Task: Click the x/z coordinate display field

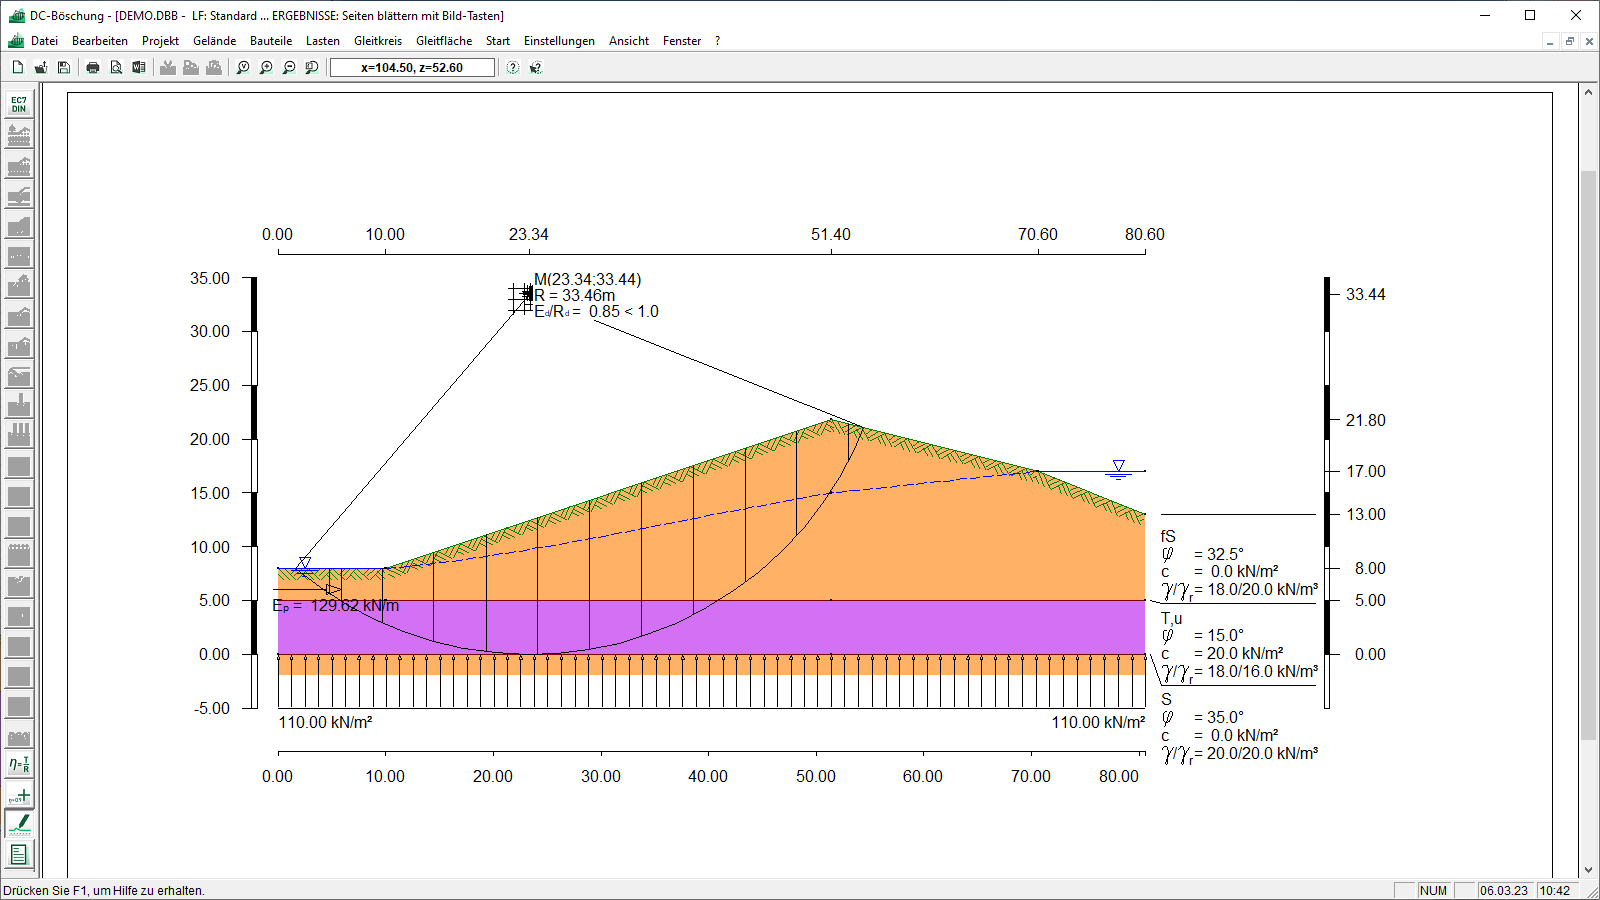Action: pos(412,68)
